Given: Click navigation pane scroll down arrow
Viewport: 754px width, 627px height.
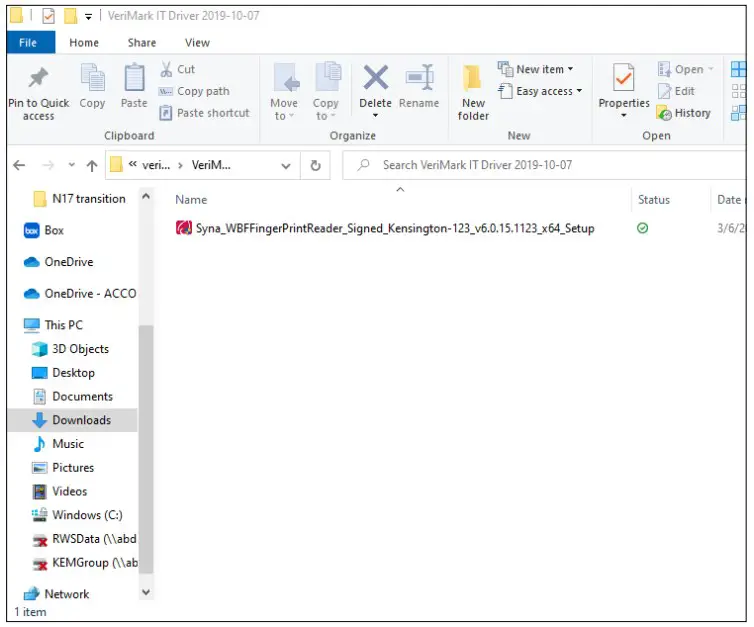Looking at the screenshot, I should (146, 592).
